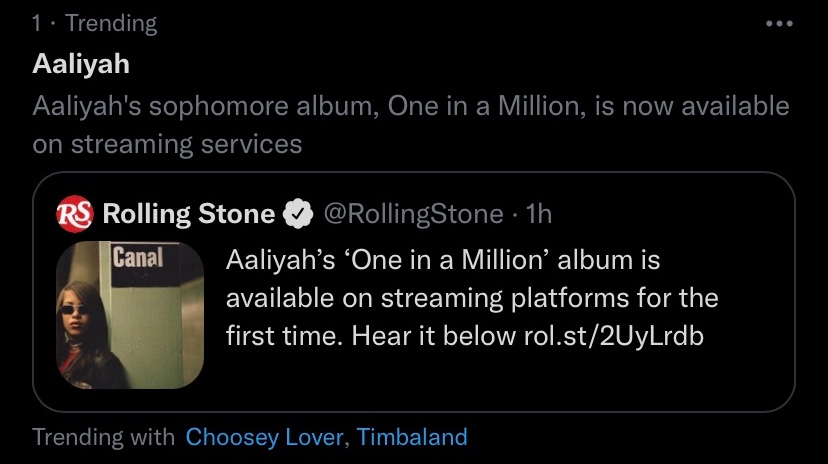Open the Timbaland trending link
This screenshot has width=828, height=464.
[412, 437]
